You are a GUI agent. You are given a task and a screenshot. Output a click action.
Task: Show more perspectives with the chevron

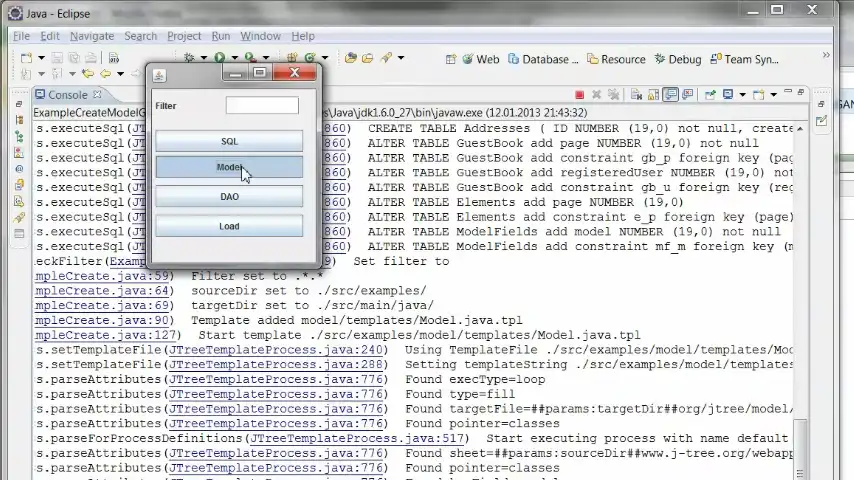826,55
